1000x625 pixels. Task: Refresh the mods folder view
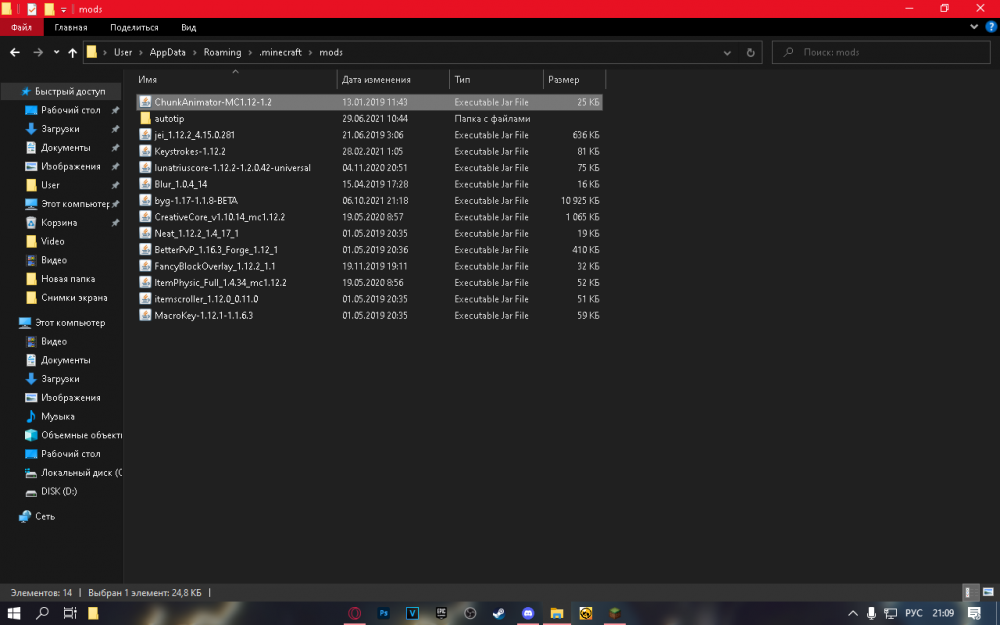pos(751,52)
